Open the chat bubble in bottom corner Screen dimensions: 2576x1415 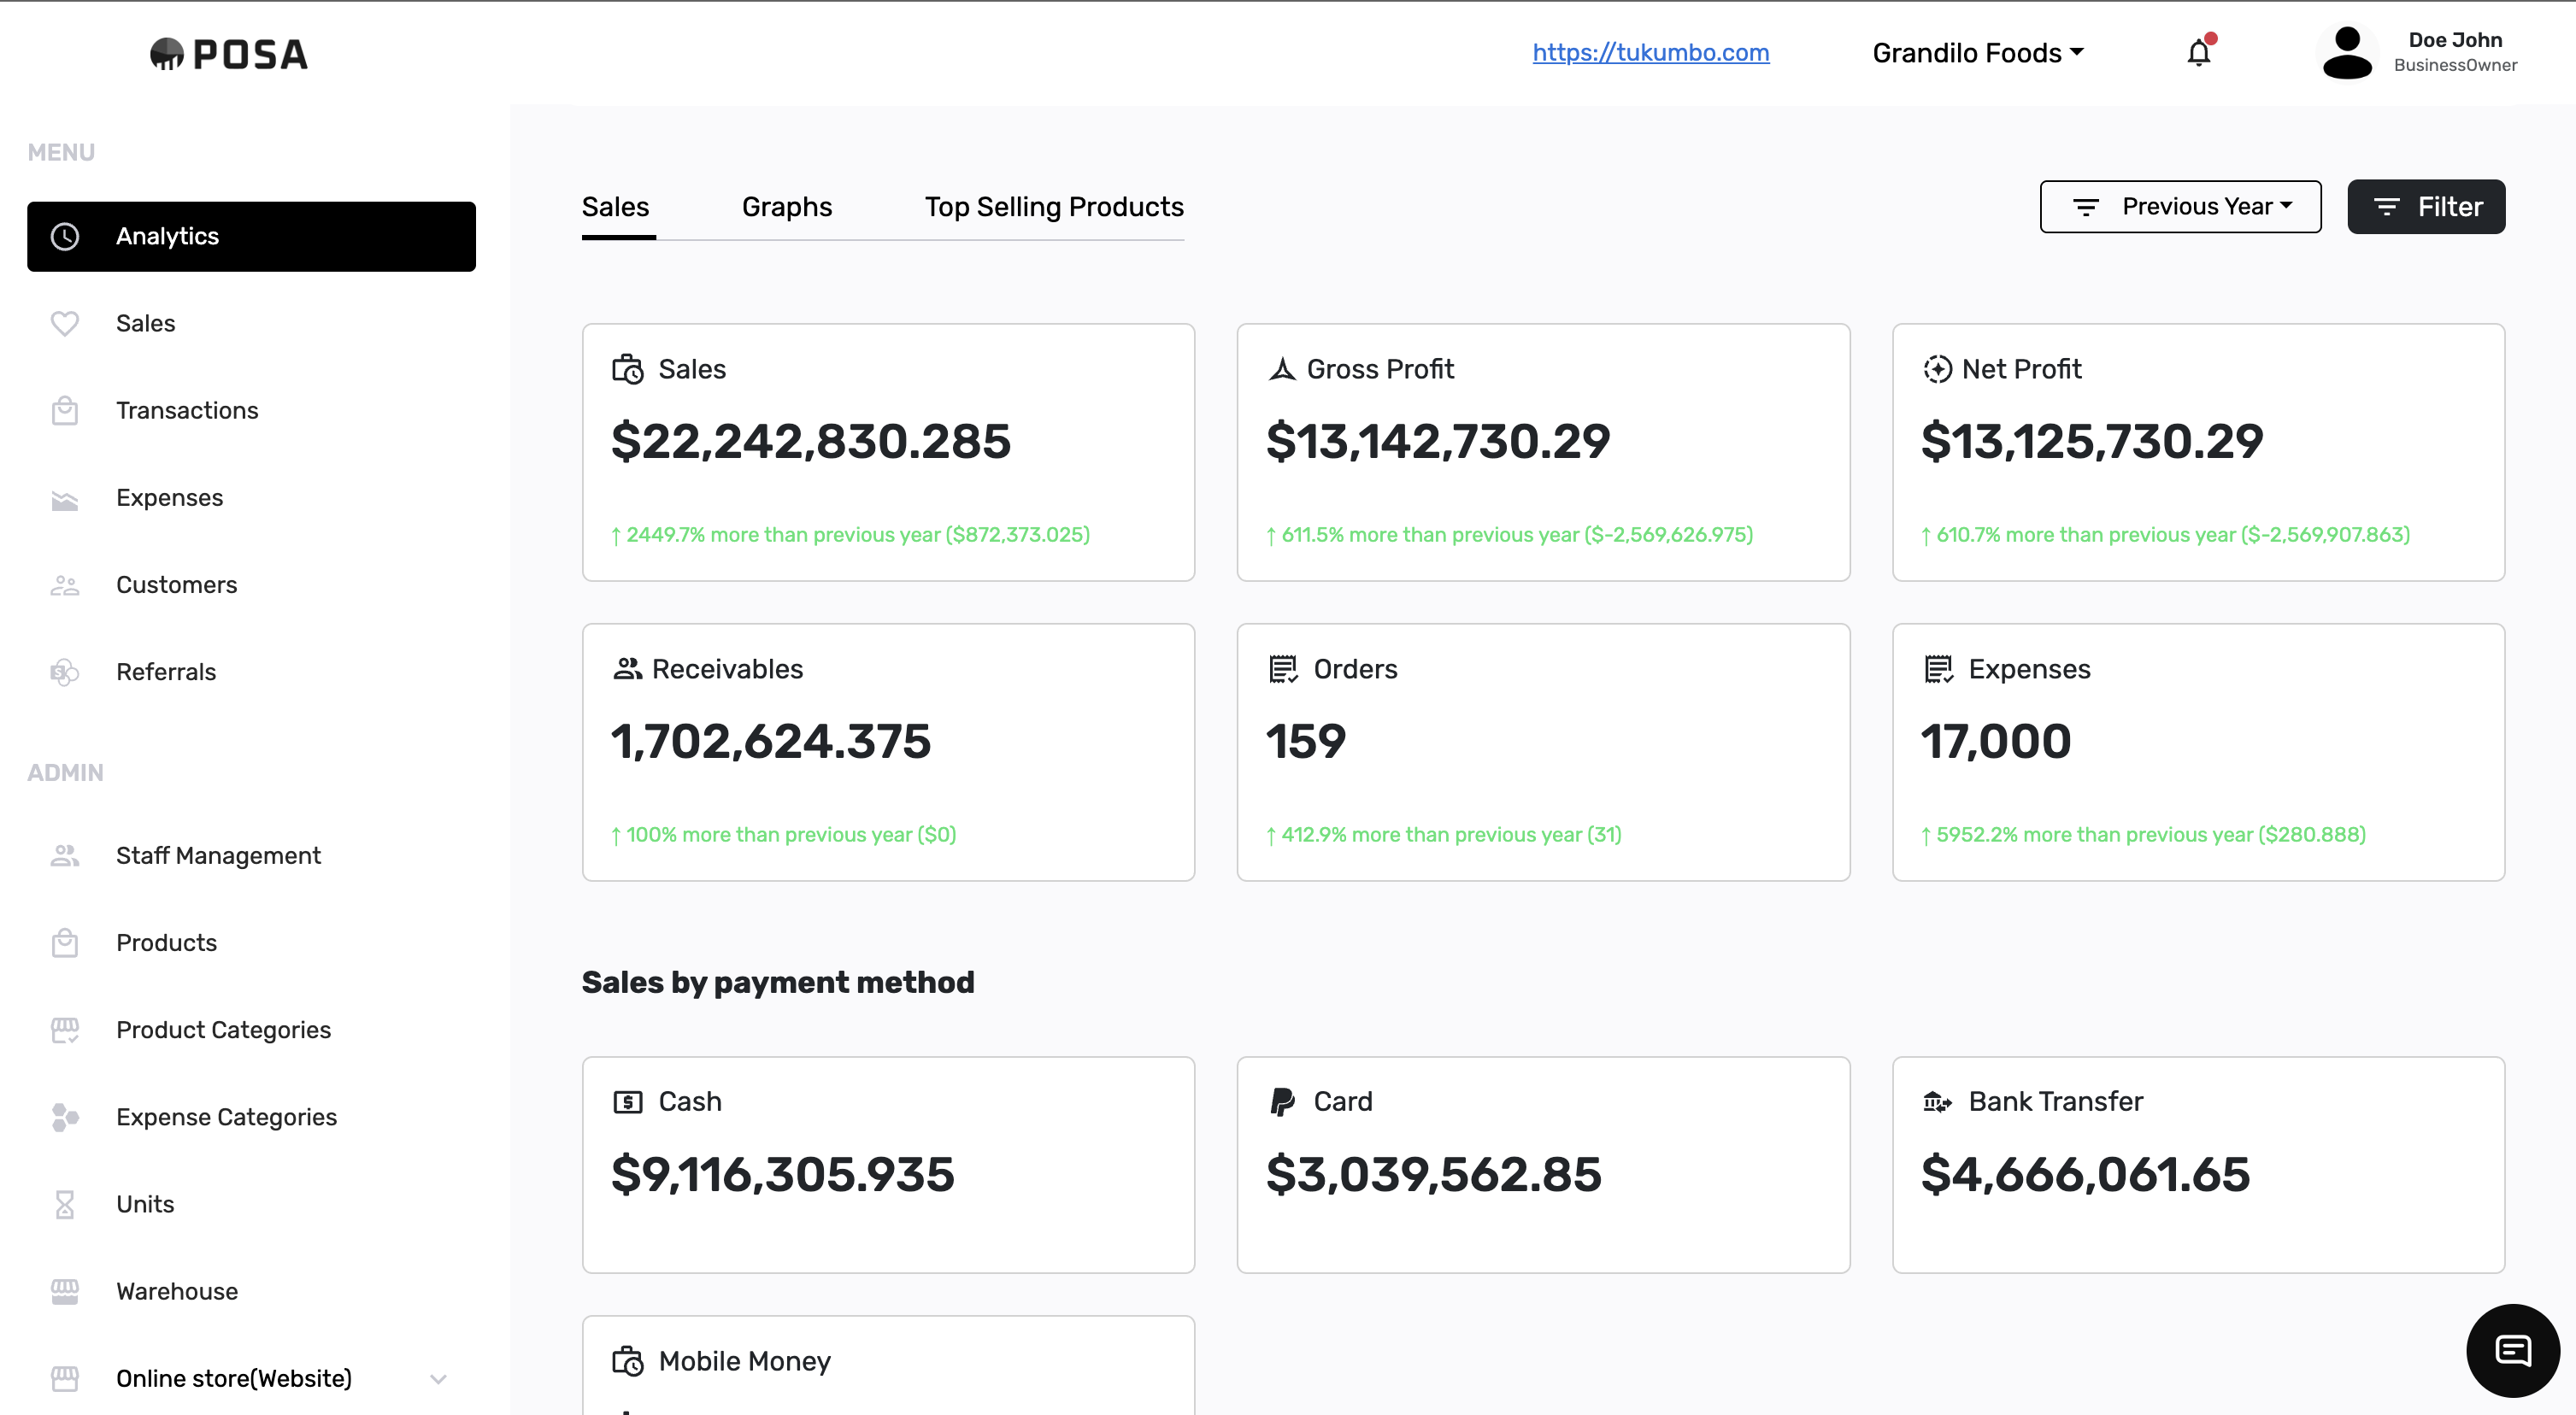coord(2513,1349)
